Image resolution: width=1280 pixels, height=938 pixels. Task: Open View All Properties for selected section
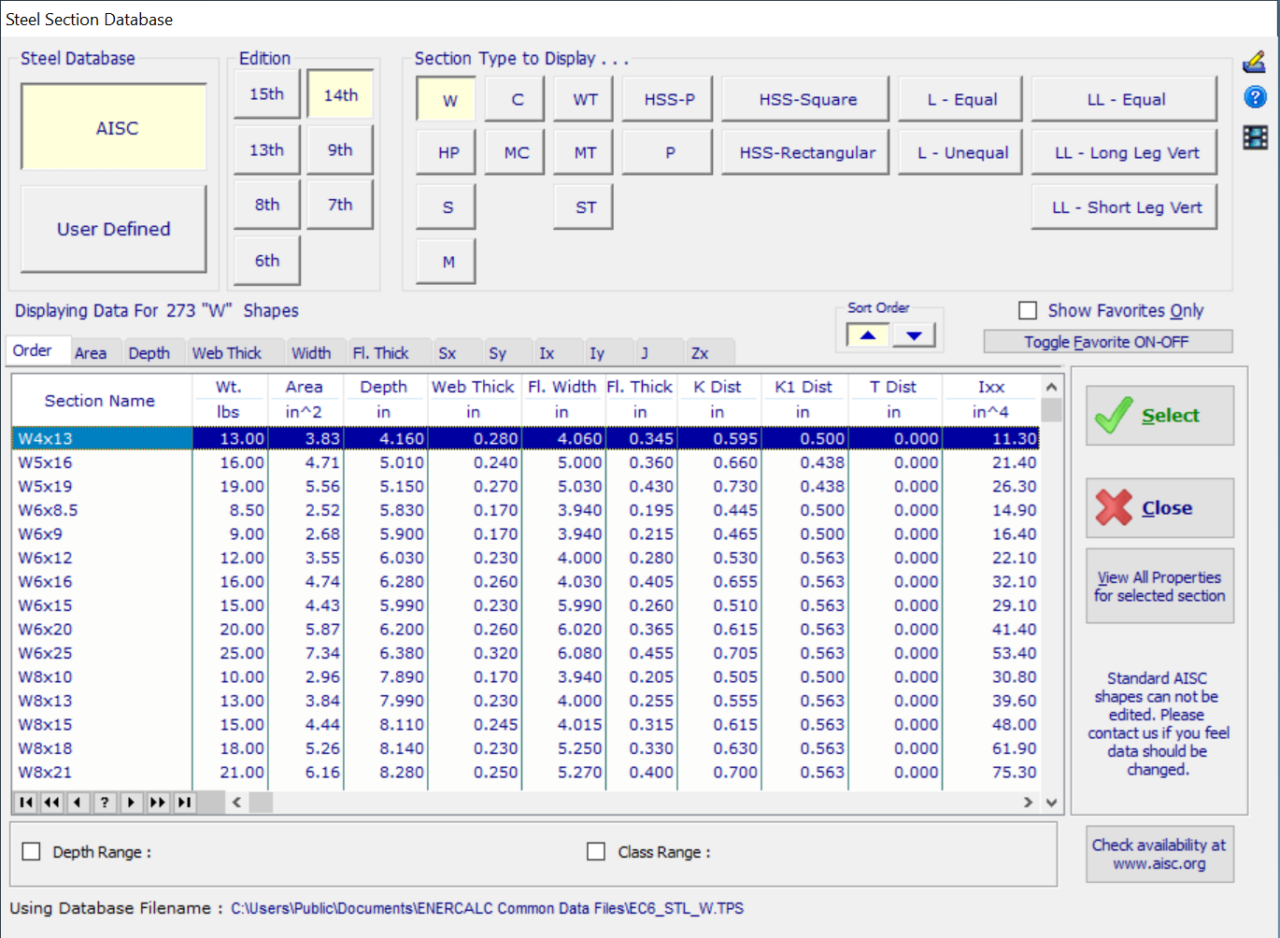point(1159,586)
